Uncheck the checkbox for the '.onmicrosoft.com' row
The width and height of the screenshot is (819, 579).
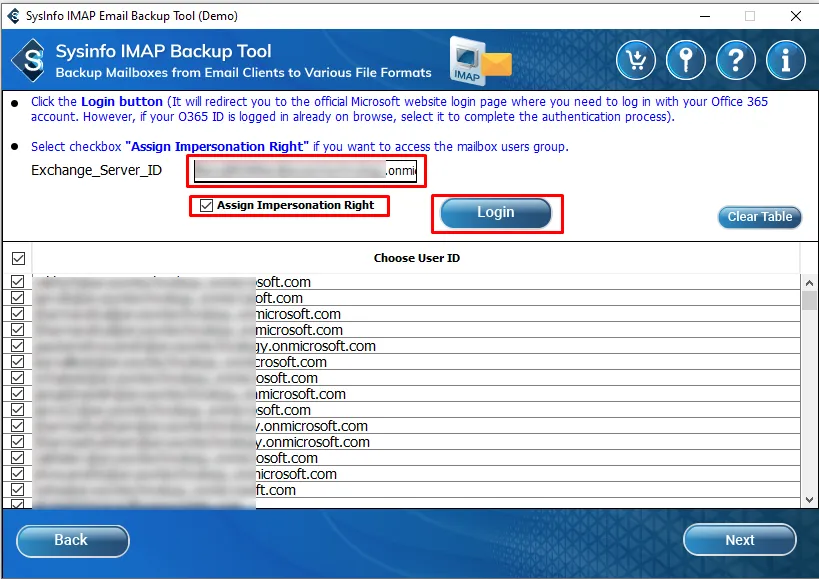17,426
